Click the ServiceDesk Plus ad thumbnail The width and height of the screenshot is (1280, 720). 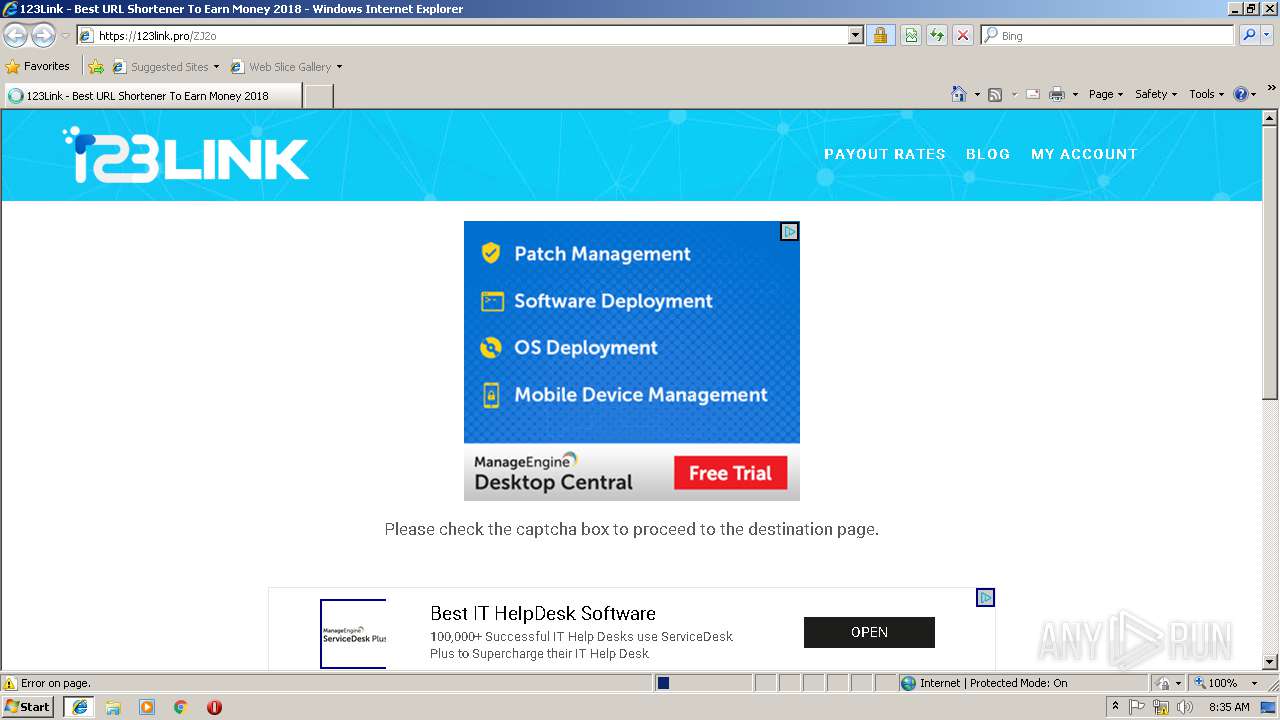pyautogui.click(x=353, y=634)
